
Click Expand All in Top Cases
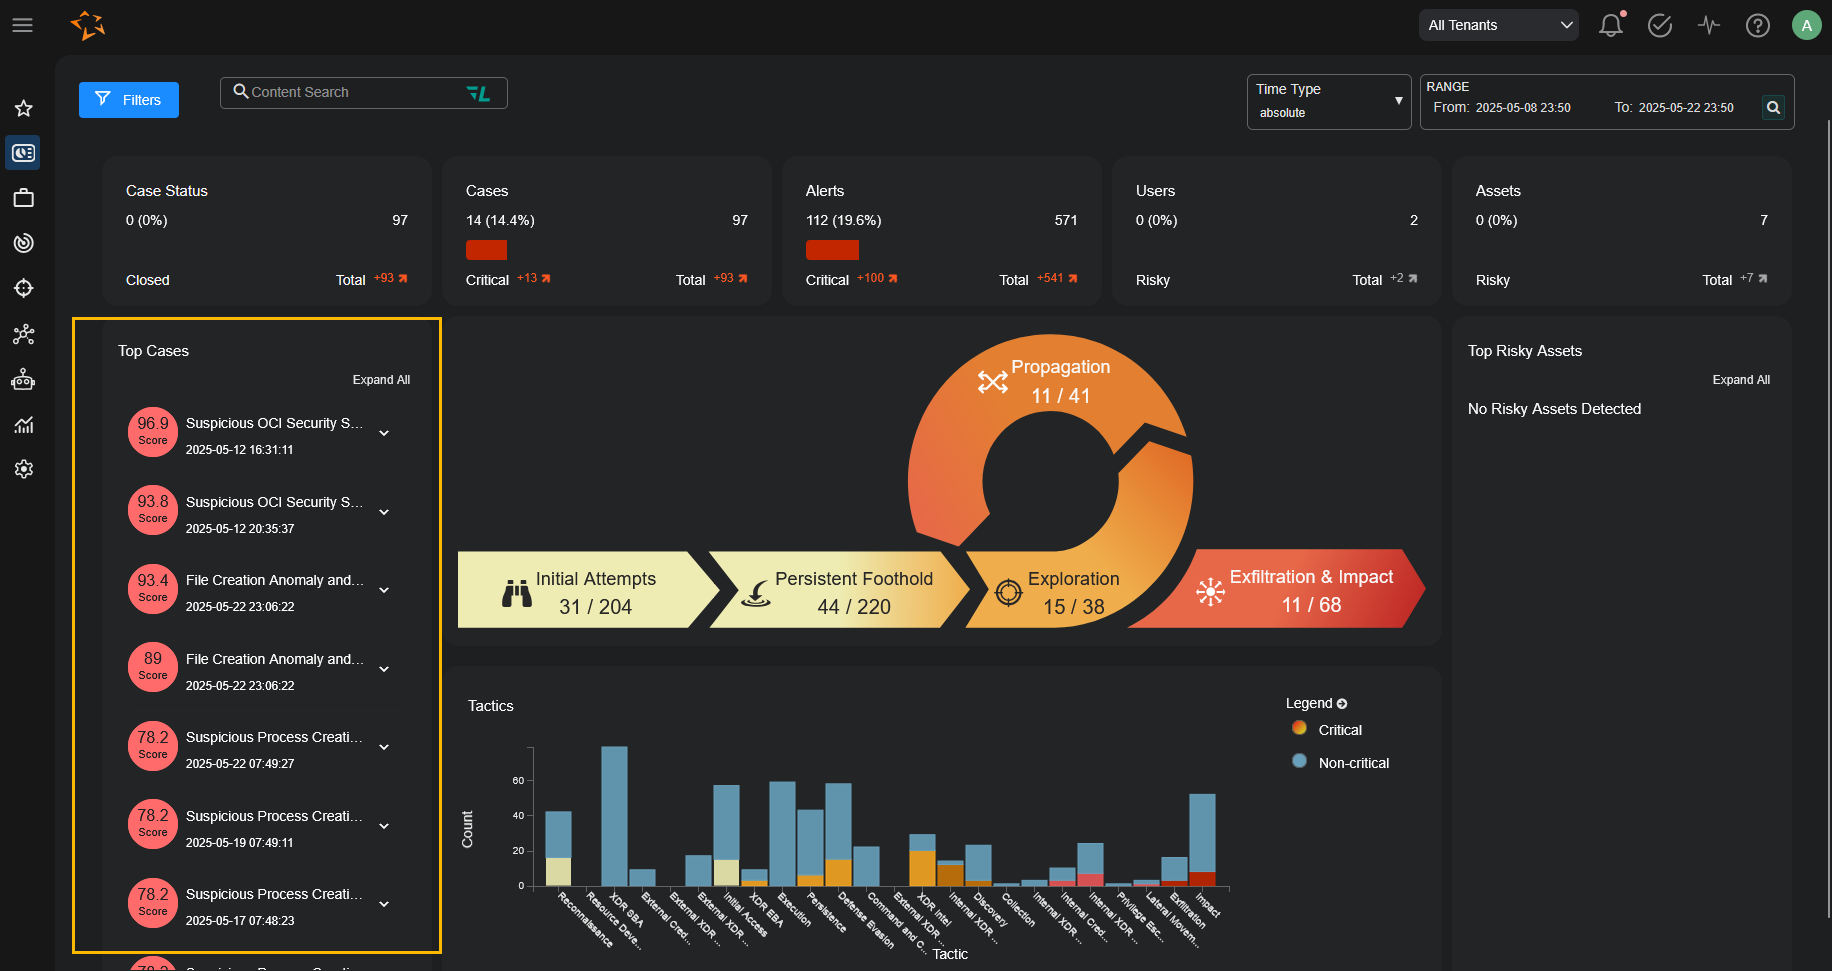click(x=381, y=380)
